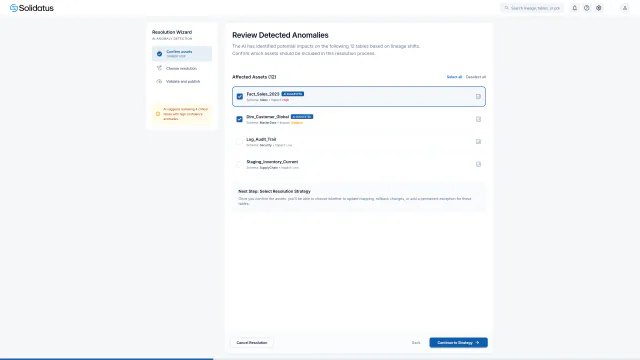Screen dimensions: 640x360
Task: Click the warning icon in AI suggestion note
Action: pos(158,114)
